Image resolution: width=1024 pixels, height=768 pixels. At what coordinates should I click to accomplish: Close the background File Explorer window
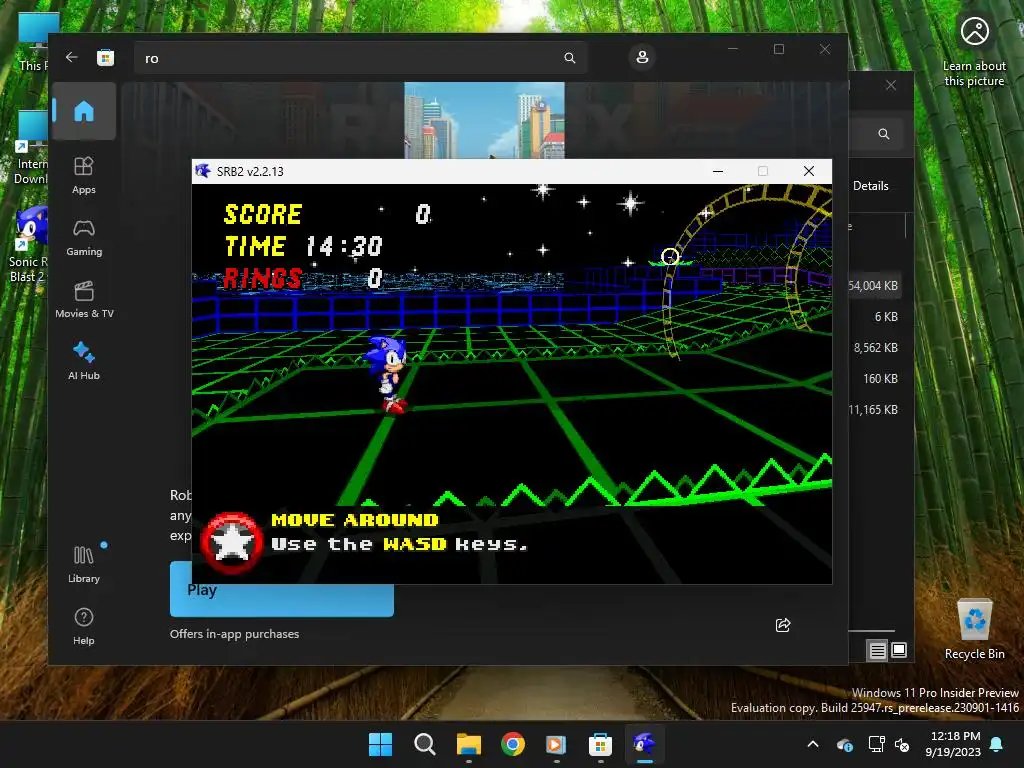[891, 86]
